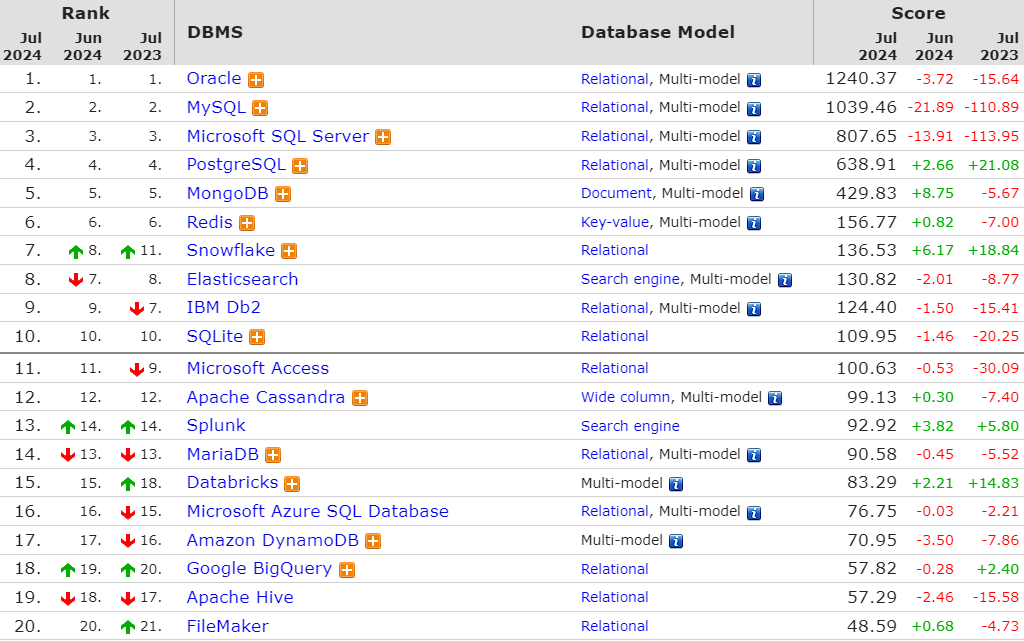This screenshot has height=641, width=1024.
Task: Open the IBM Db2 link
Action: 224,307
